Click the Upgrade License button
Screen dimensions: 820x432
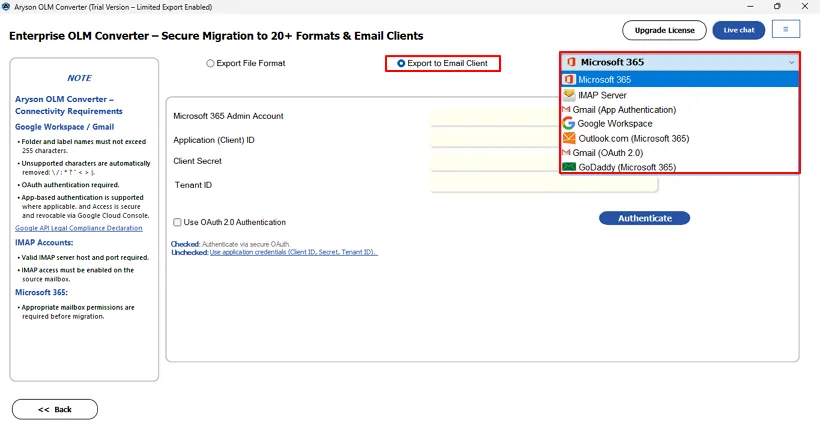[x=664, y=30]
